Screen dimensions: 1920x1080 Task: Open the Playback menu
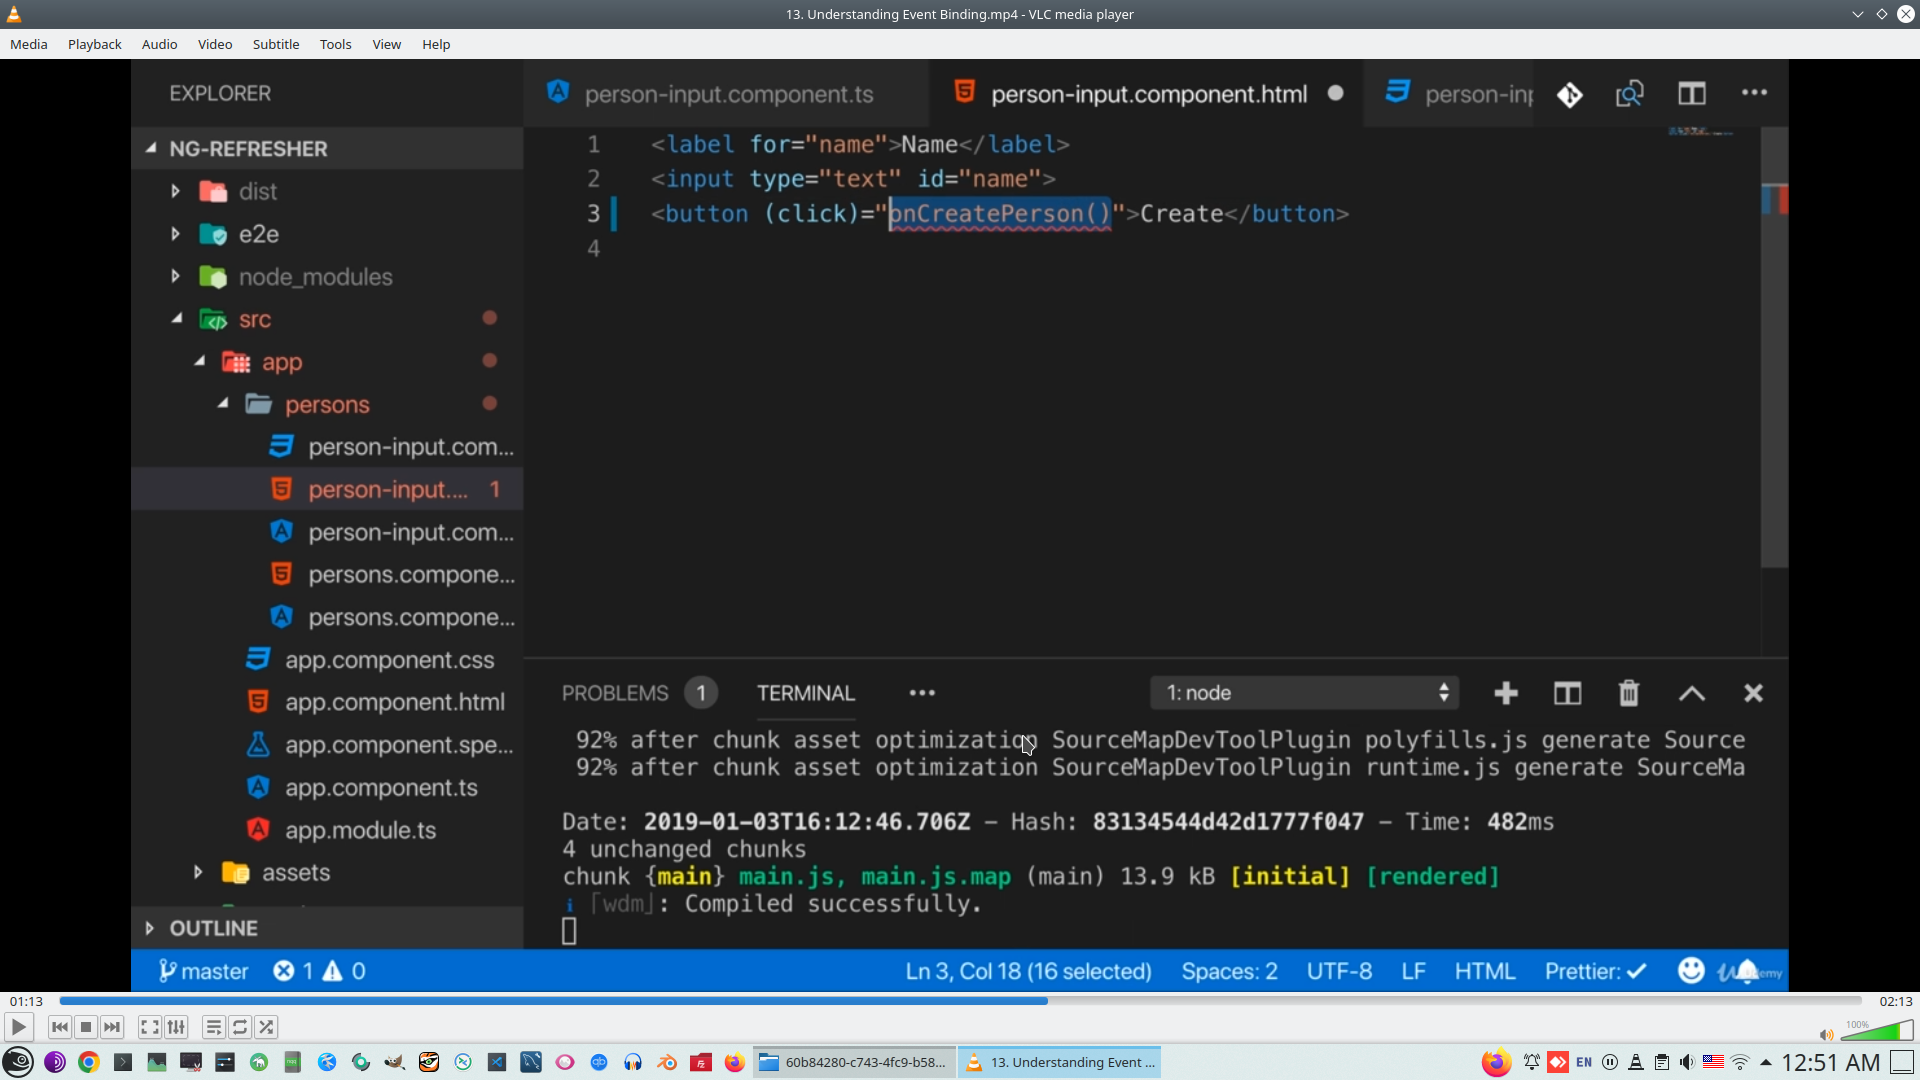tap(94, 44)
